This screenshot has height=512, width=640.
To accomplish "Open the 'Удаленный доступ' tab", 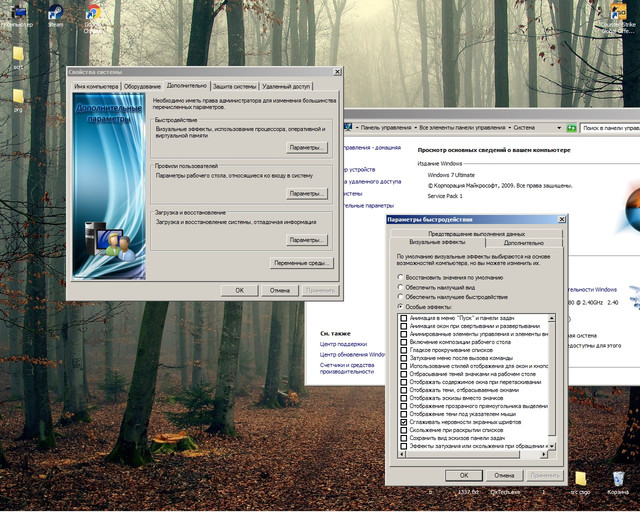I will [286, 87].
